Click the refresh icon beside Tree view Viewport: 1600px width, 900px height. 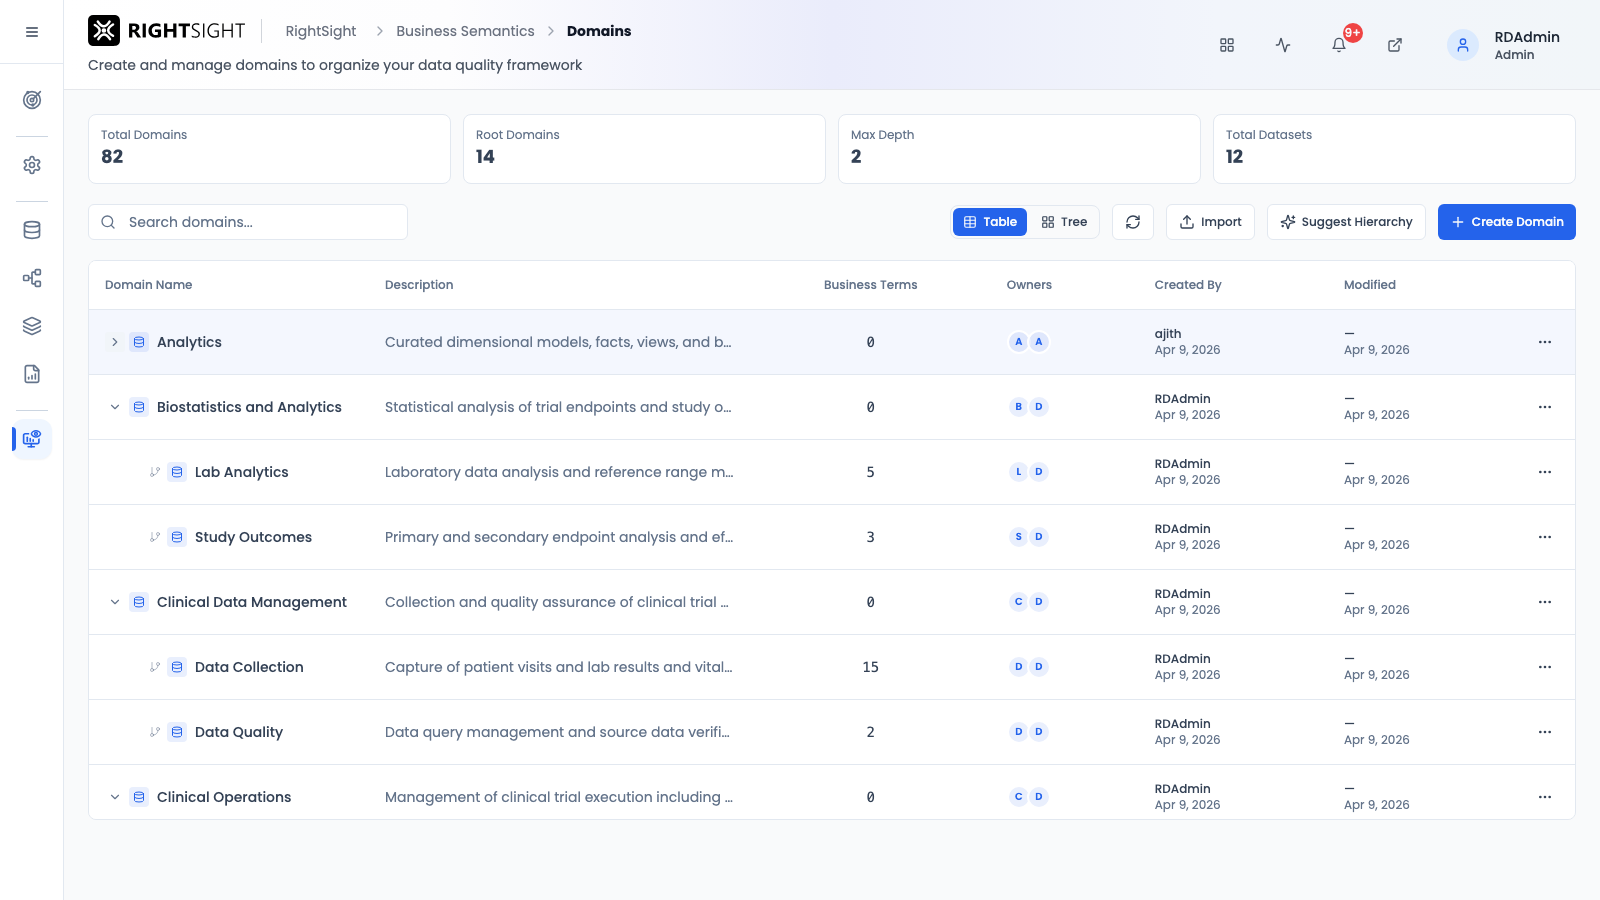click(x=1133, y=222)
